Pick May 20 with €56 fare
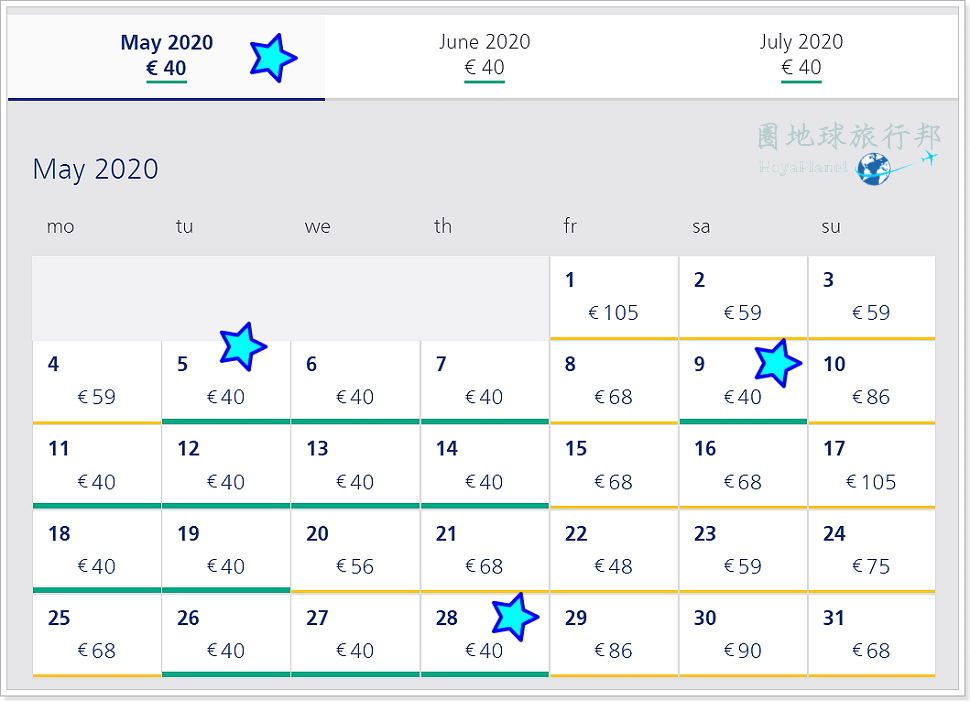This screenshot has width=970, height=701. coord(355,550)
